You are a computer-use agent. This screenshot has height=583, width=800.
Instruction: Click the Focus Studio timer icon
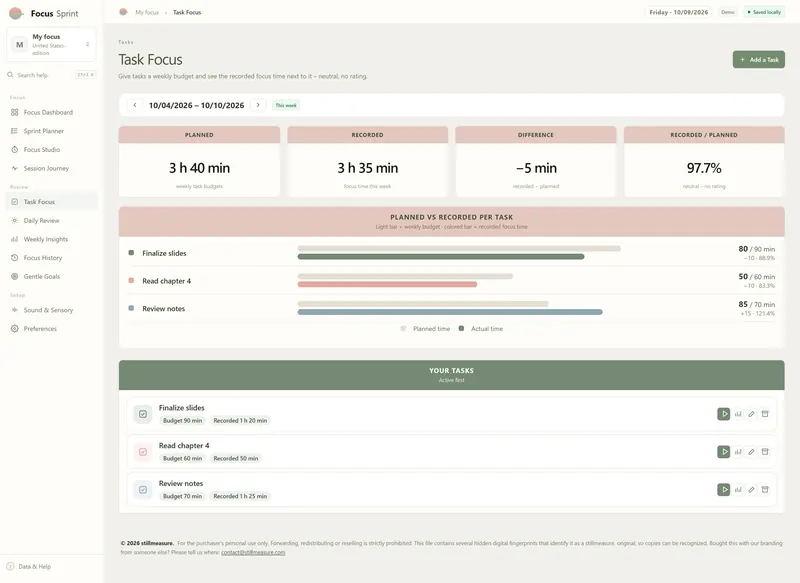pos(14,149)
